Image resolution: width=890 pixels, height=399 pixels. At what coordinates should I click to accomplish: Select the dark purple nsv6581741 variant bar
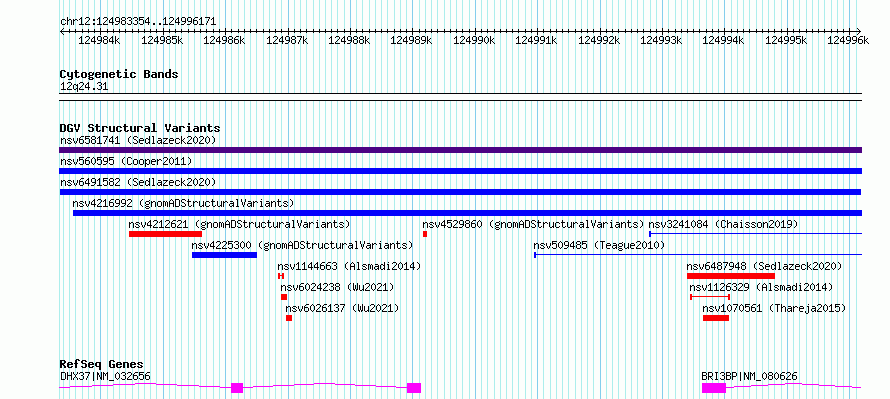coord(460,150)
